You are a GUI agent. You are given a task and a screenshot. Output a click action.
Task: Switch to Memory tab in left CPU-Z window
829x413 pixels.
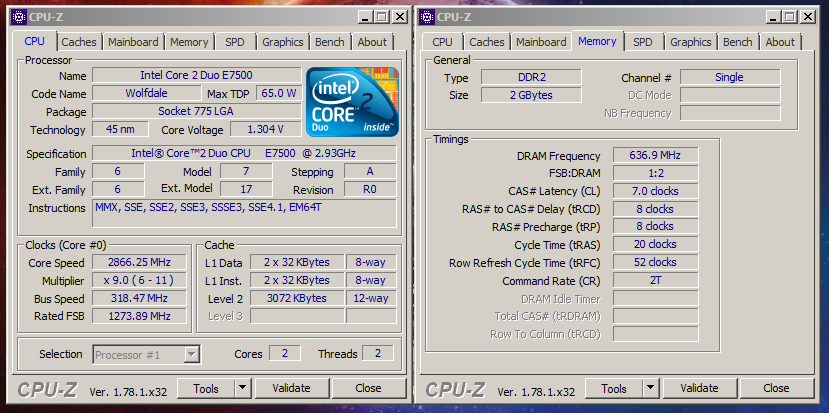(189, 42)
